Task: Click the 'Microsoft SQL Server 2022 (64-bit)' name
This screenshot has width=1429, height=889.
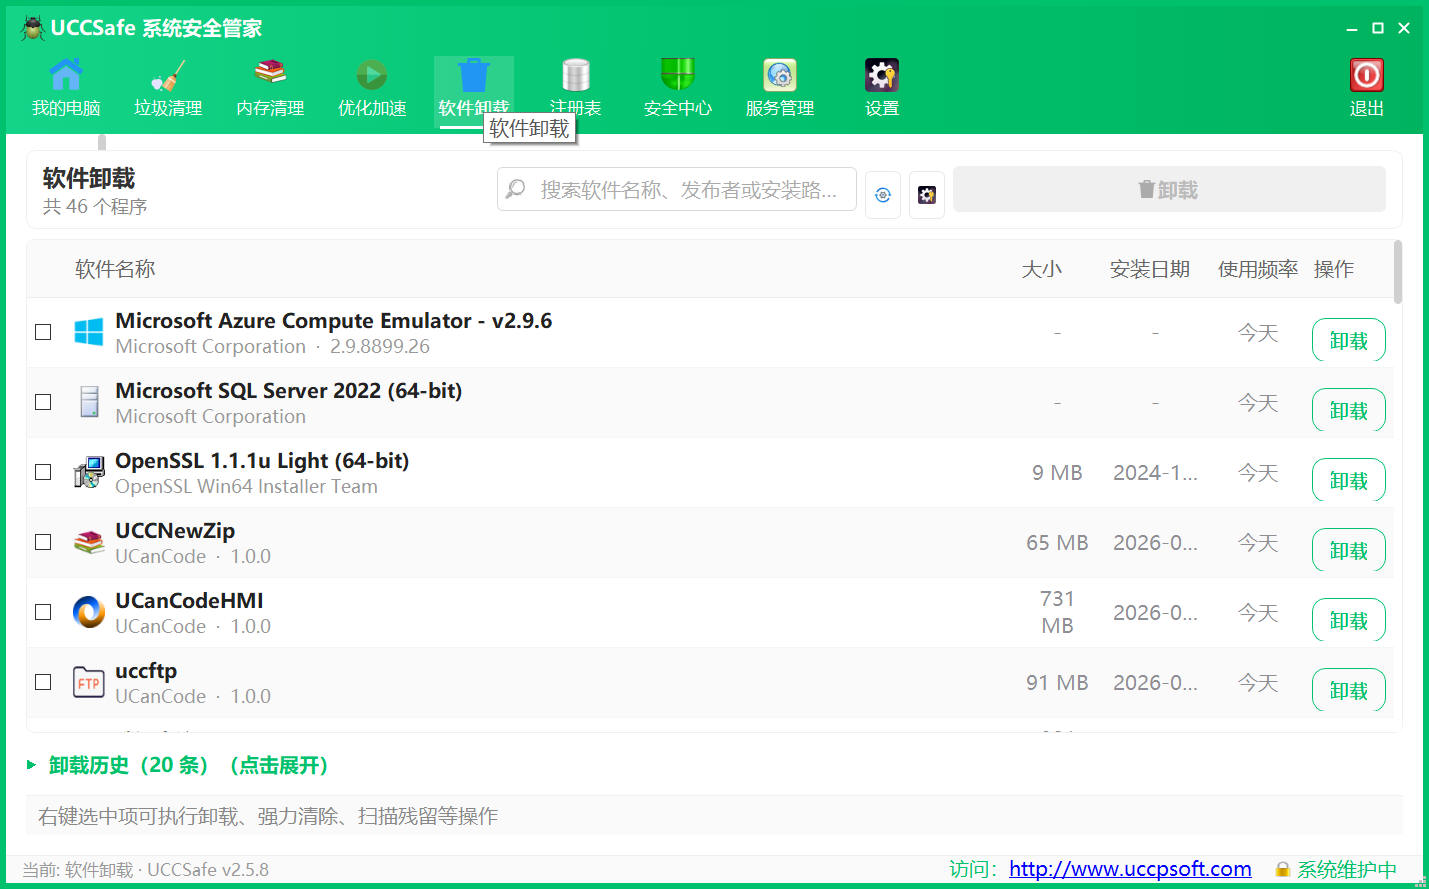Action: [x=289, y=391]
